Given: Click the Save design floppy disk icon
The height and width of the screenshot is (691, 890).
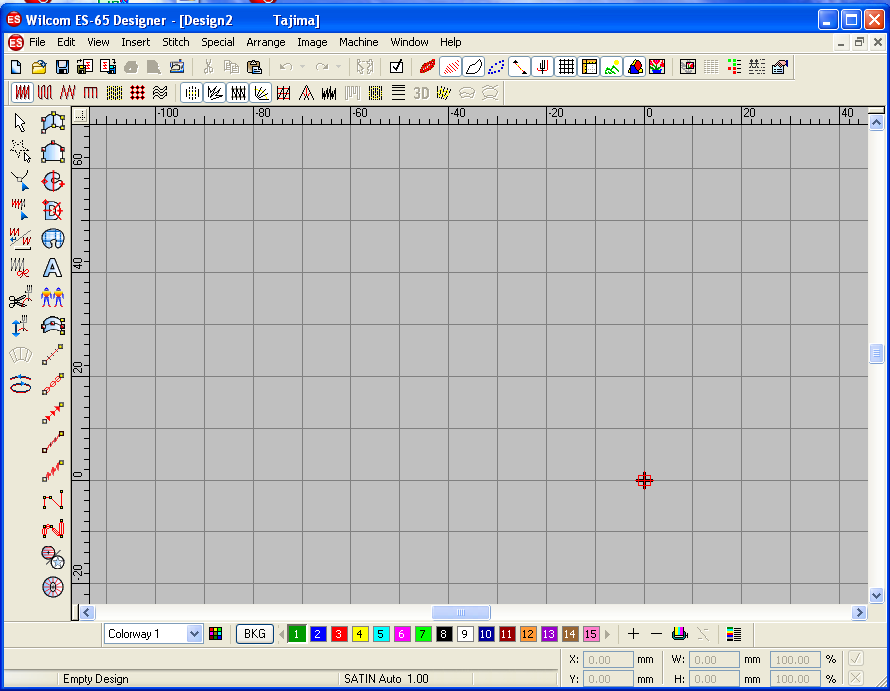Looking at the screenshot, I should [62, 67].
